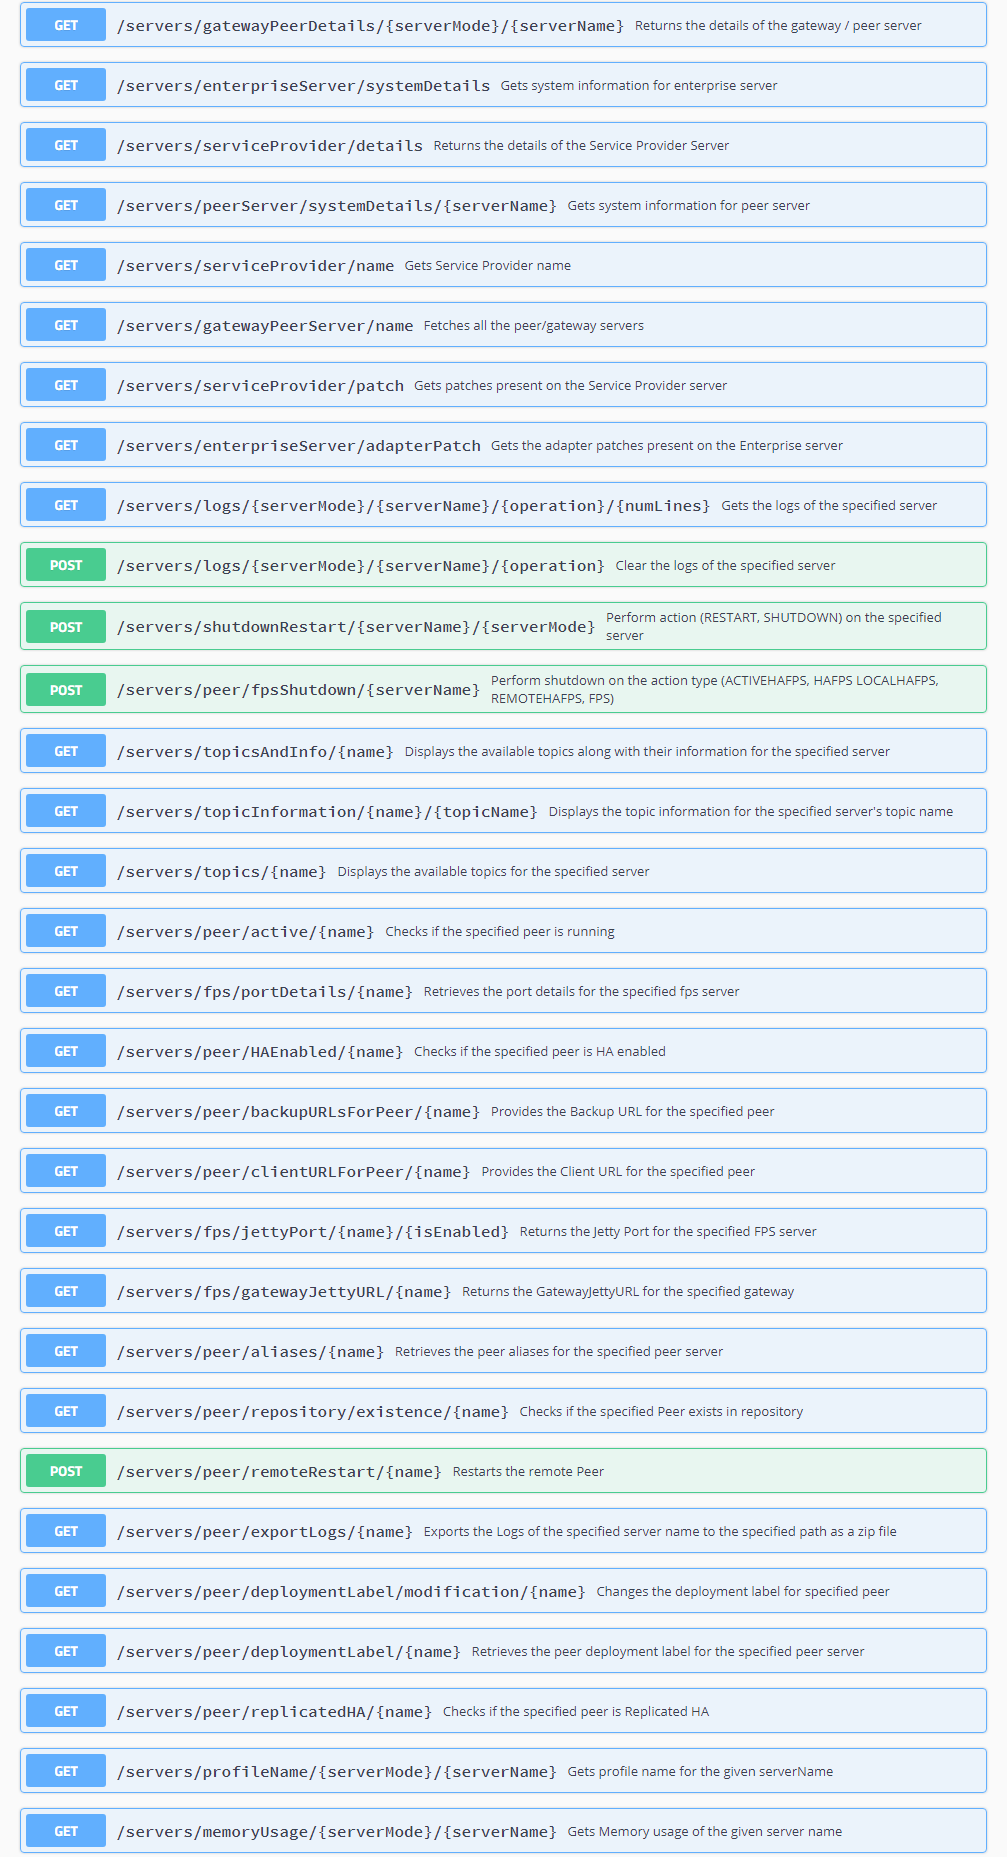1007x1857 pixels.
Task: Expand the serviceProvider/name endpoint
Action: coord(255,266)
